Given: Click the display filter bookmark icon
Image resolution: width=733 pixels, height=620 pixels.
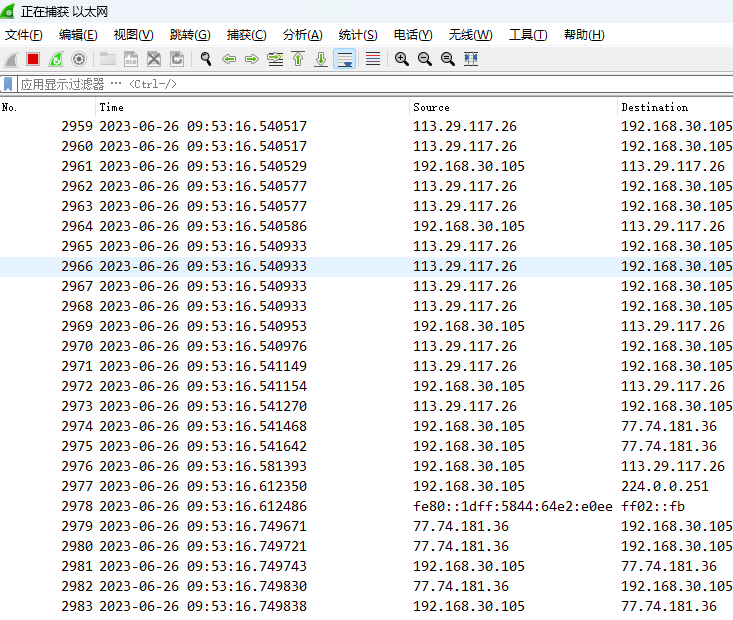Looking at the screenshot, I should pyautogui.click(x=8, y=84).
